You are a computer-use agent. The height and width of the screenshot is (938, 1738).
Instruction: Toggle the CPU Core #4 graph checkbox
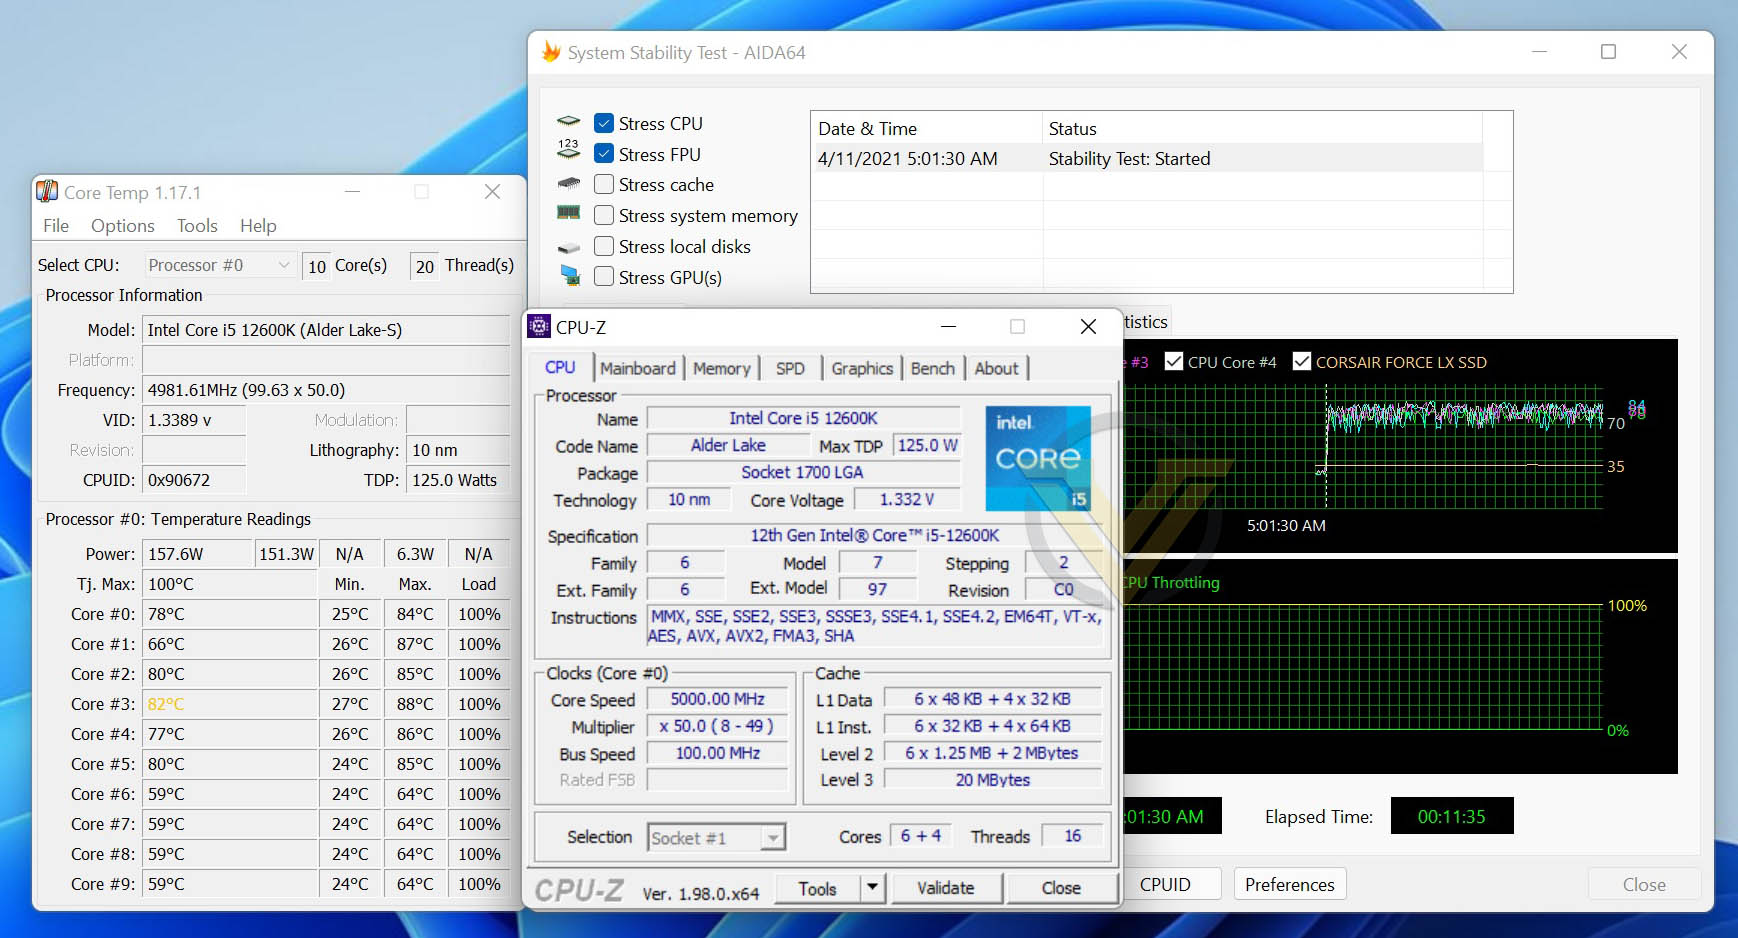coord(1174,361)
